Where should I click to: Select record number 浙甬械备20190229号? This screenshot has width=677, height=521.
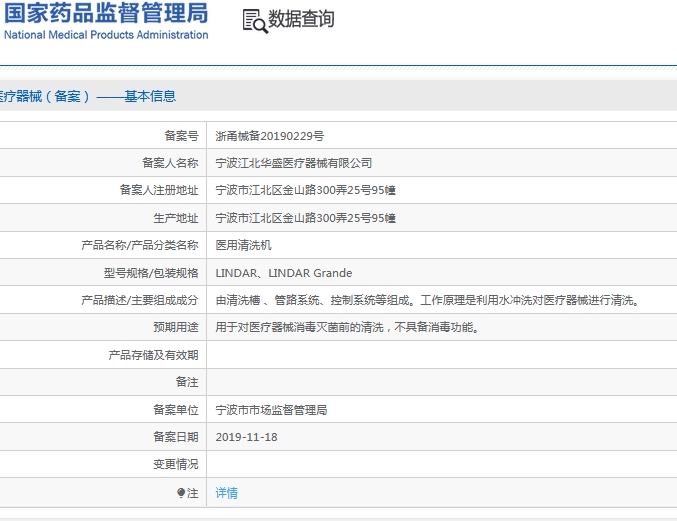pos(270,136)
